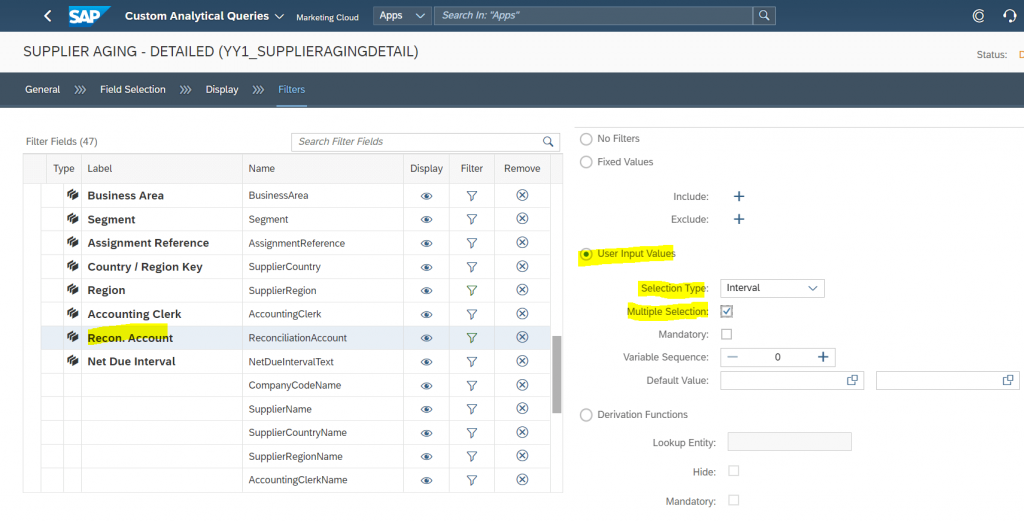Screen dimensions: 1024x521
Task: Go back using the header arrow
Action: 48,16
